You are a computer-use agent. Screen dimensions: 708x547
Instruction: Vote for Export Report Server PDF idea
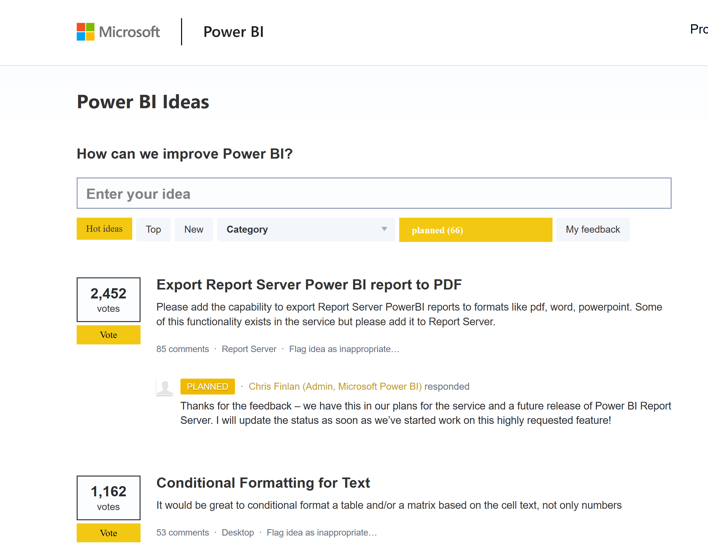pyautogui.click(x=108, y=335)
